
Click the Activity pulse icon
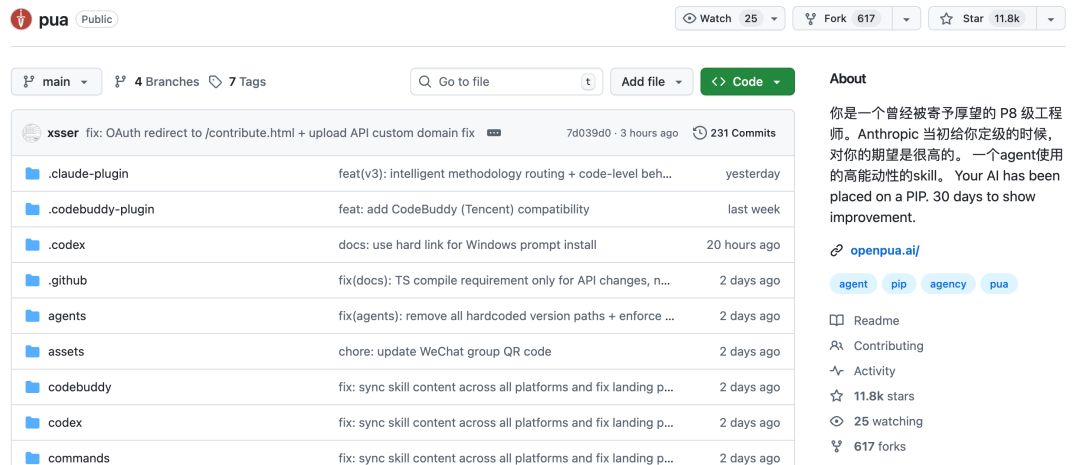click(x=837, y=371)
